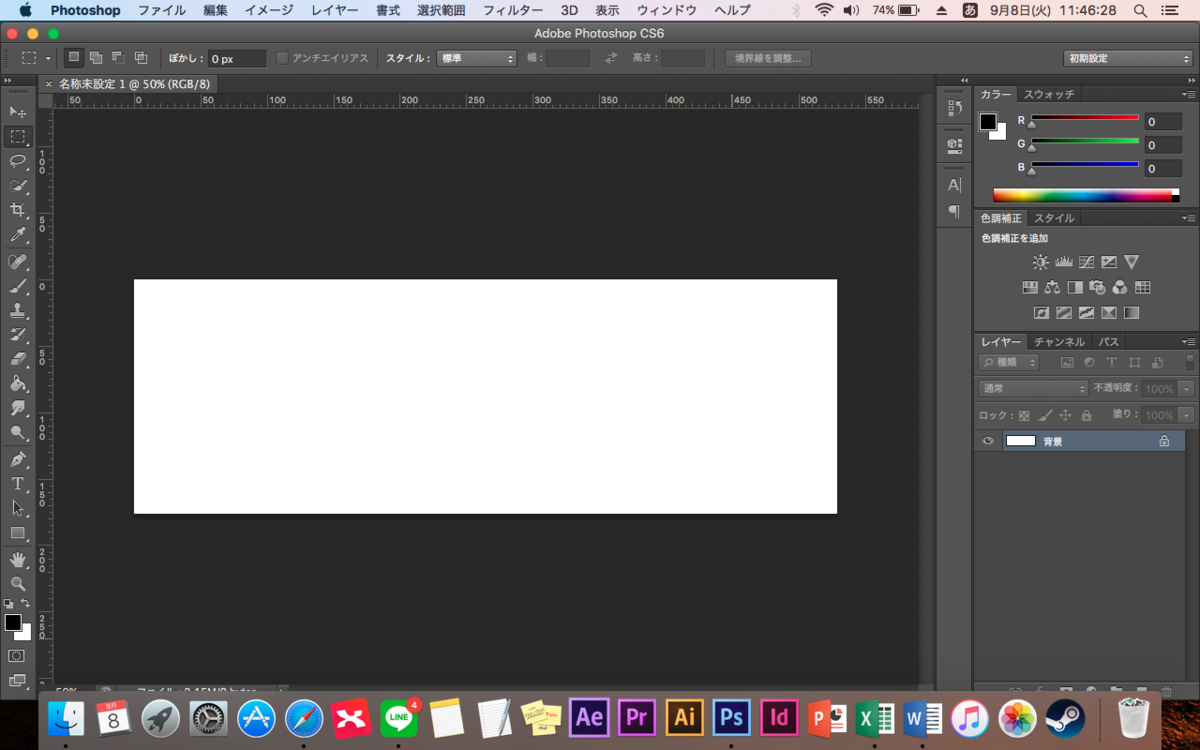
Task: Open the 初期設定 workspace dropdown
Action: pyautogui.click(x=1128, y=59)
